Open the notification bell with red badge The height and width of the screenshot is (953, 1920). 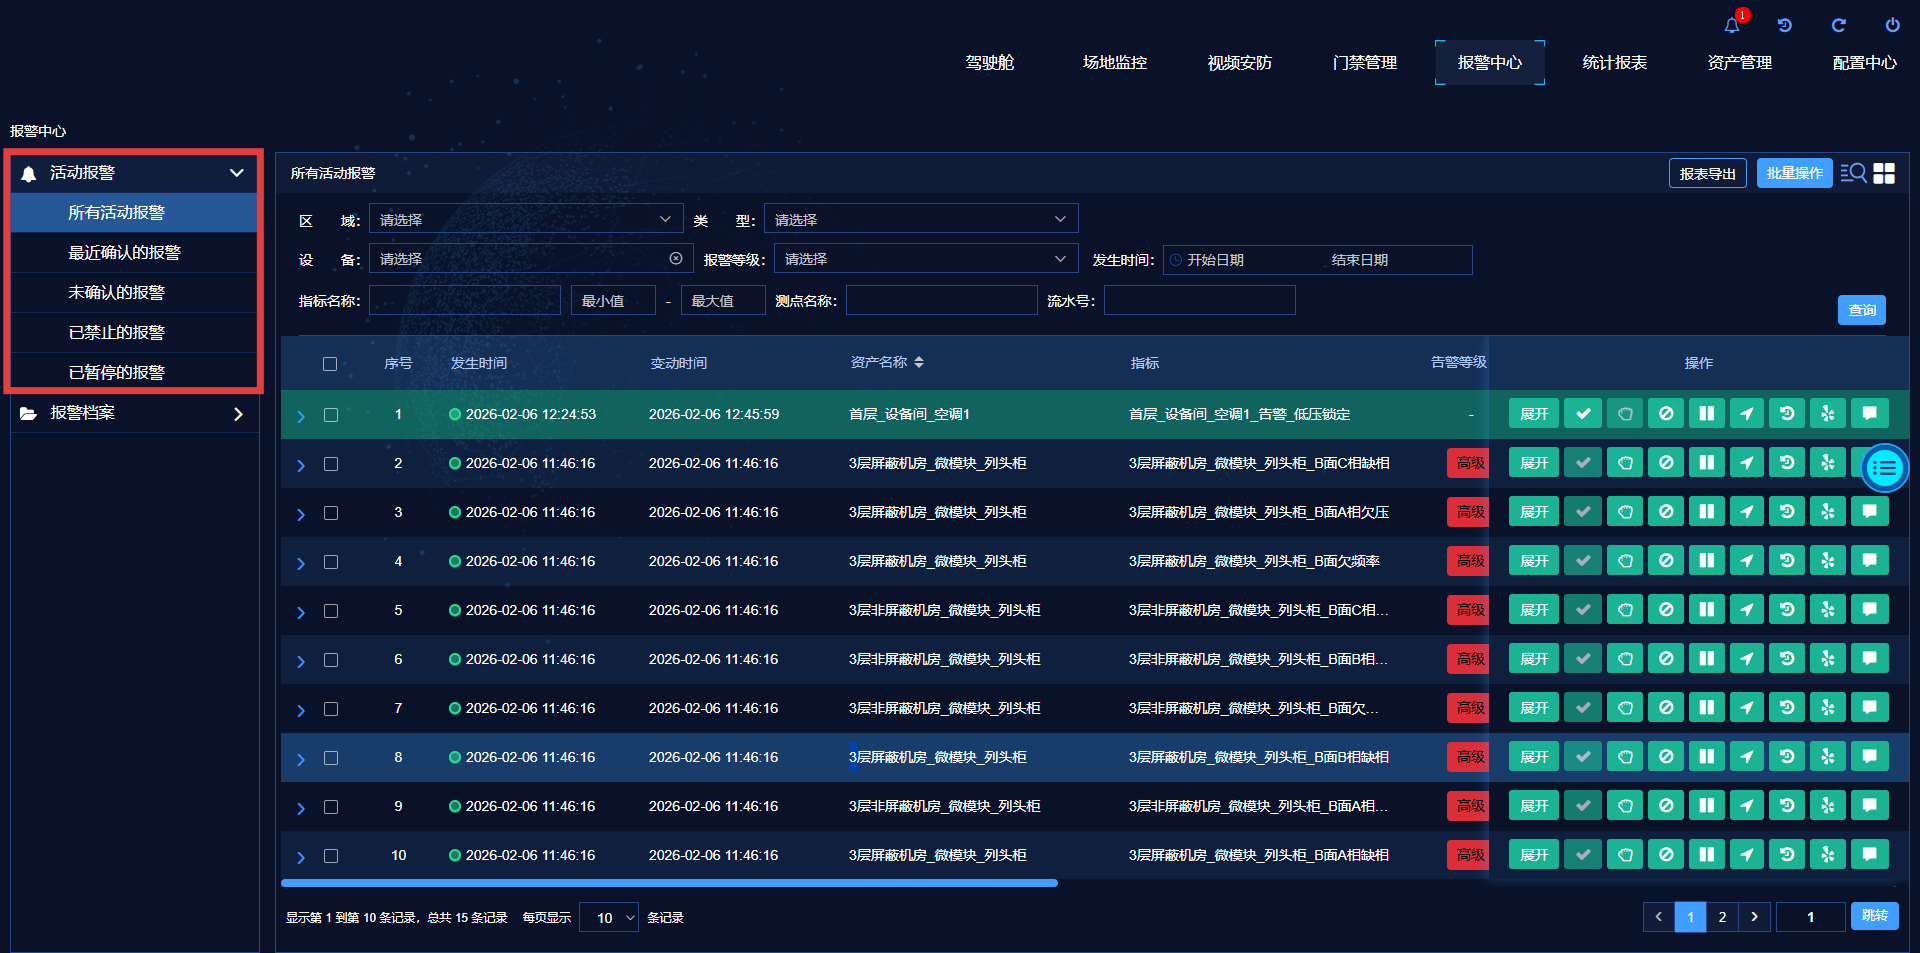1732,25
